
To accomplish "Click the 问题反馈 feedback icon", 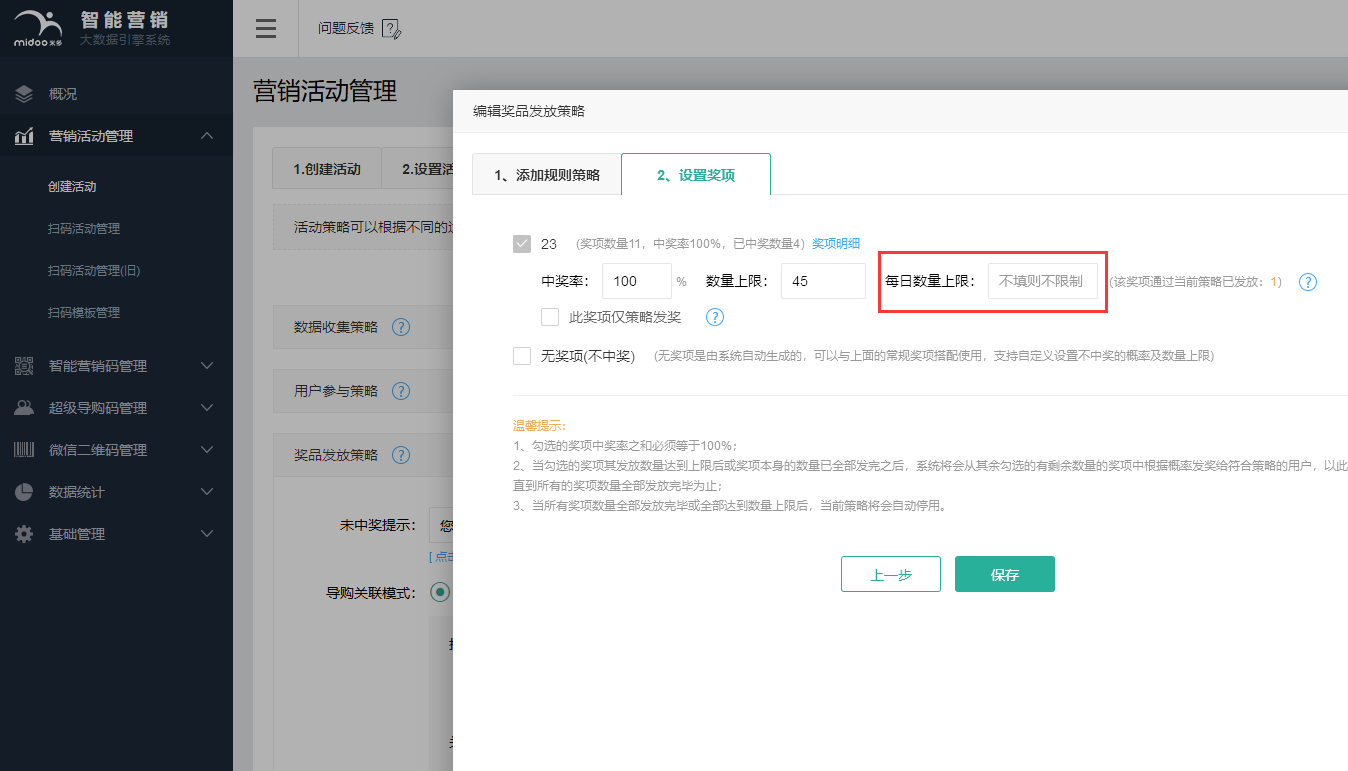I will tap(392, 29).
